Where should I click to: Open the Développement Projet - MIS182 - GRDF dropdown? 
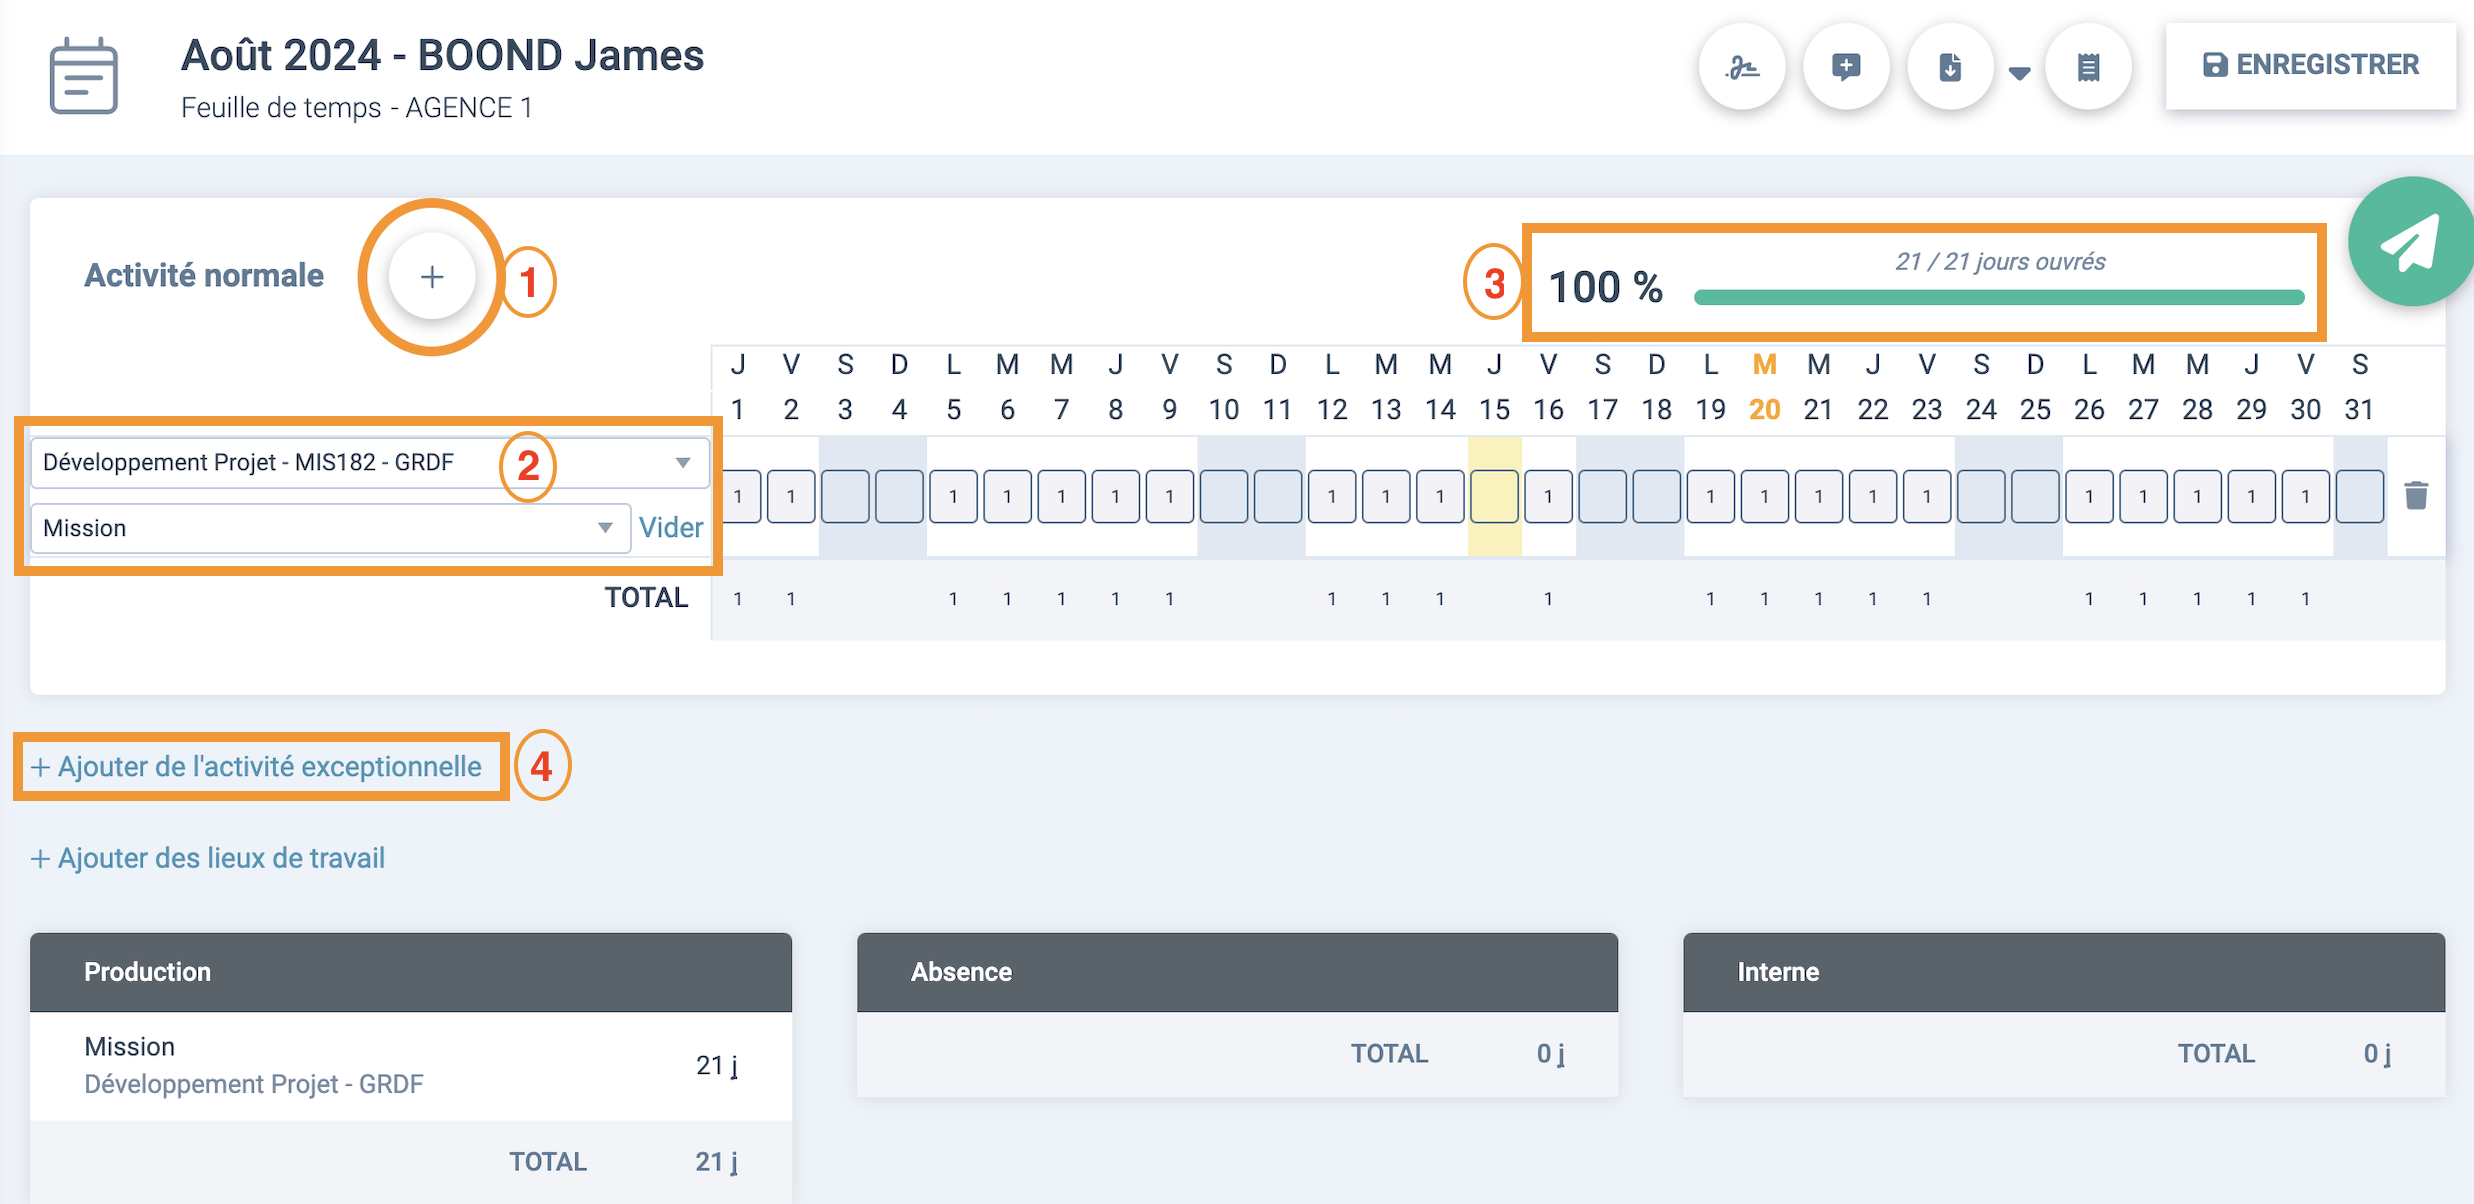[x=369, y=462]
